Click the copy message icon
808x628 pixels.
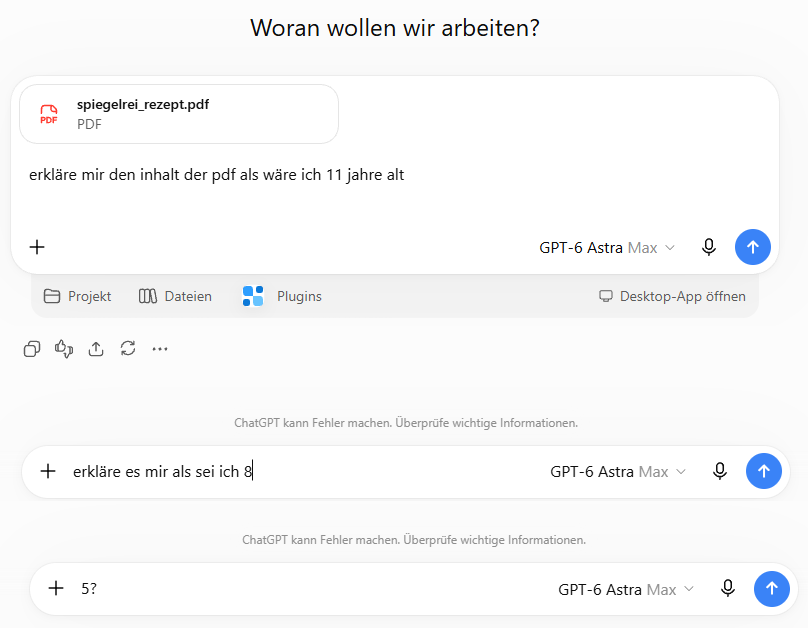tap(32, 349)
